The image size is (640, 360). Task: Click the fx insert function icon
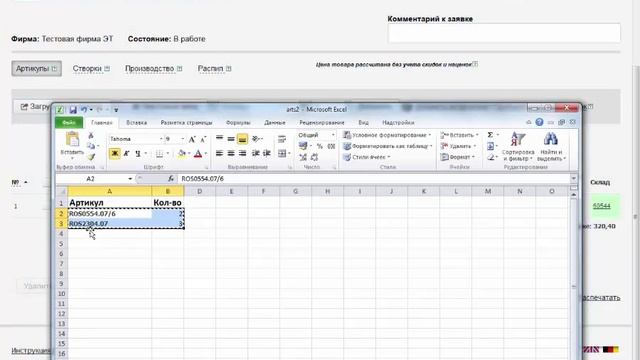[171, 179]
